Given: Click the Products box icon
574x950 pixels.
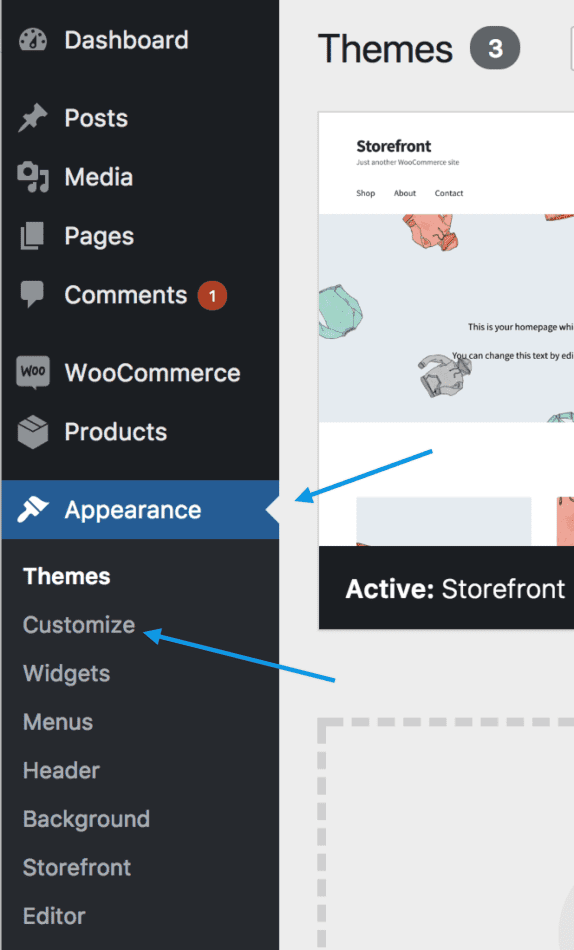Looking at the screenshot, I should 33,431.
